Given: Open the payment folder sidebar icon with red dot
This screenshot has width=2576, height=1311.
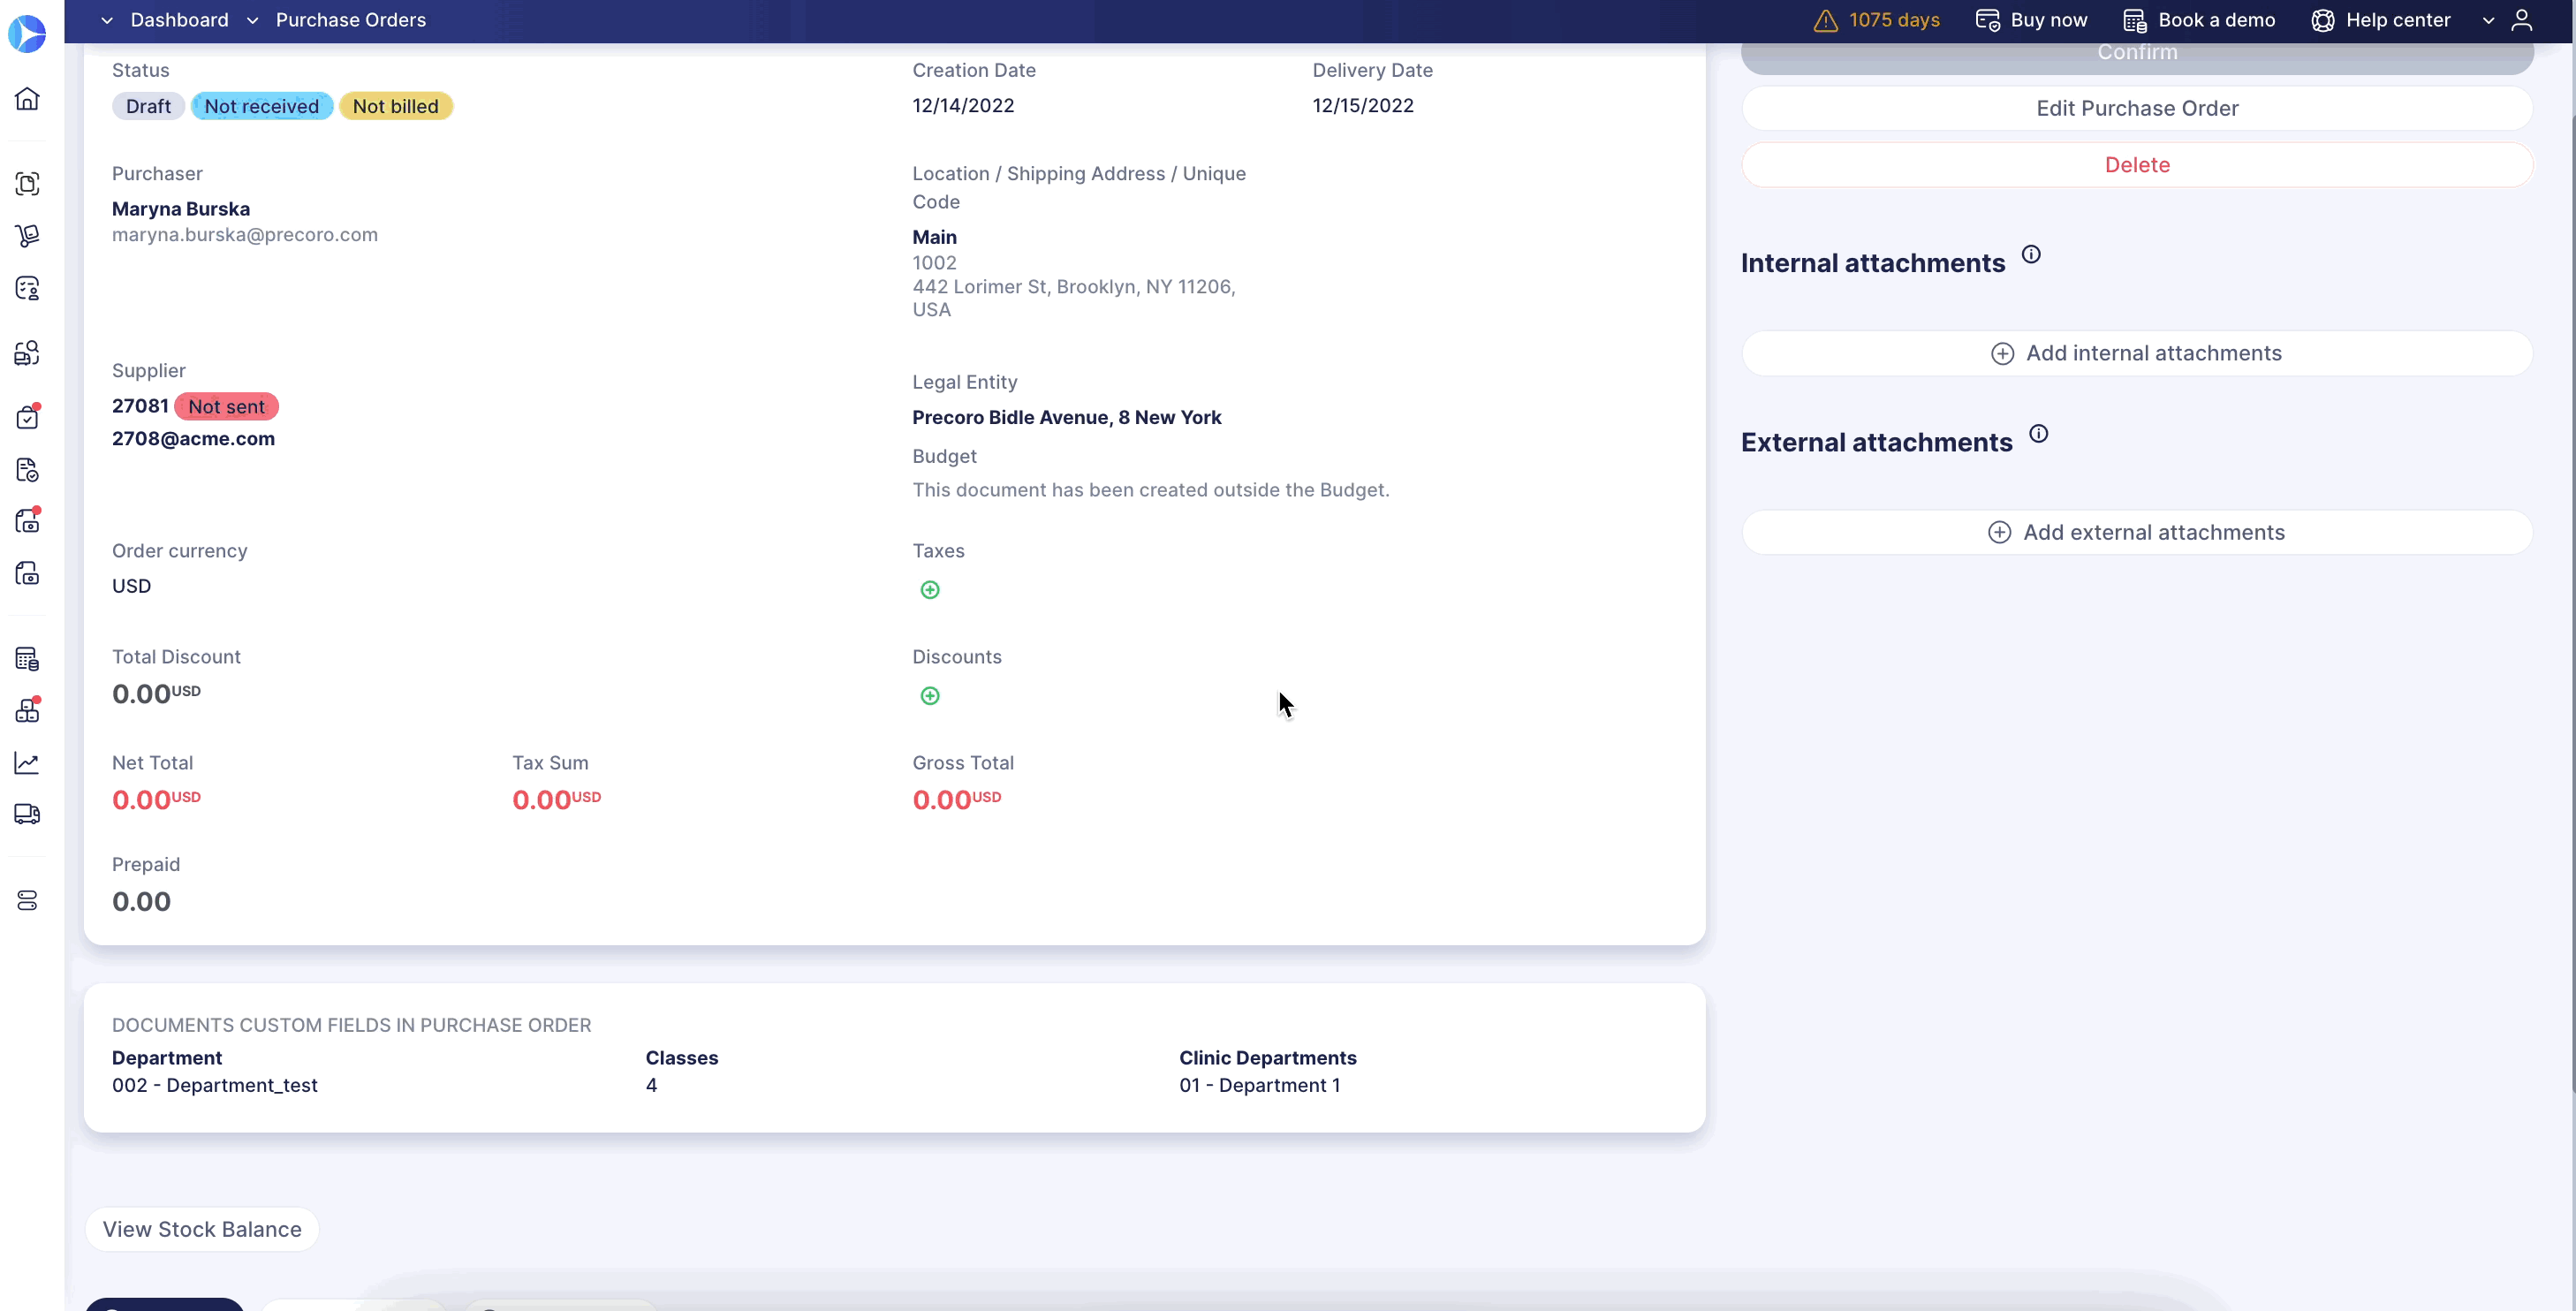Looking at the screenshot, I should coord(27,521).
